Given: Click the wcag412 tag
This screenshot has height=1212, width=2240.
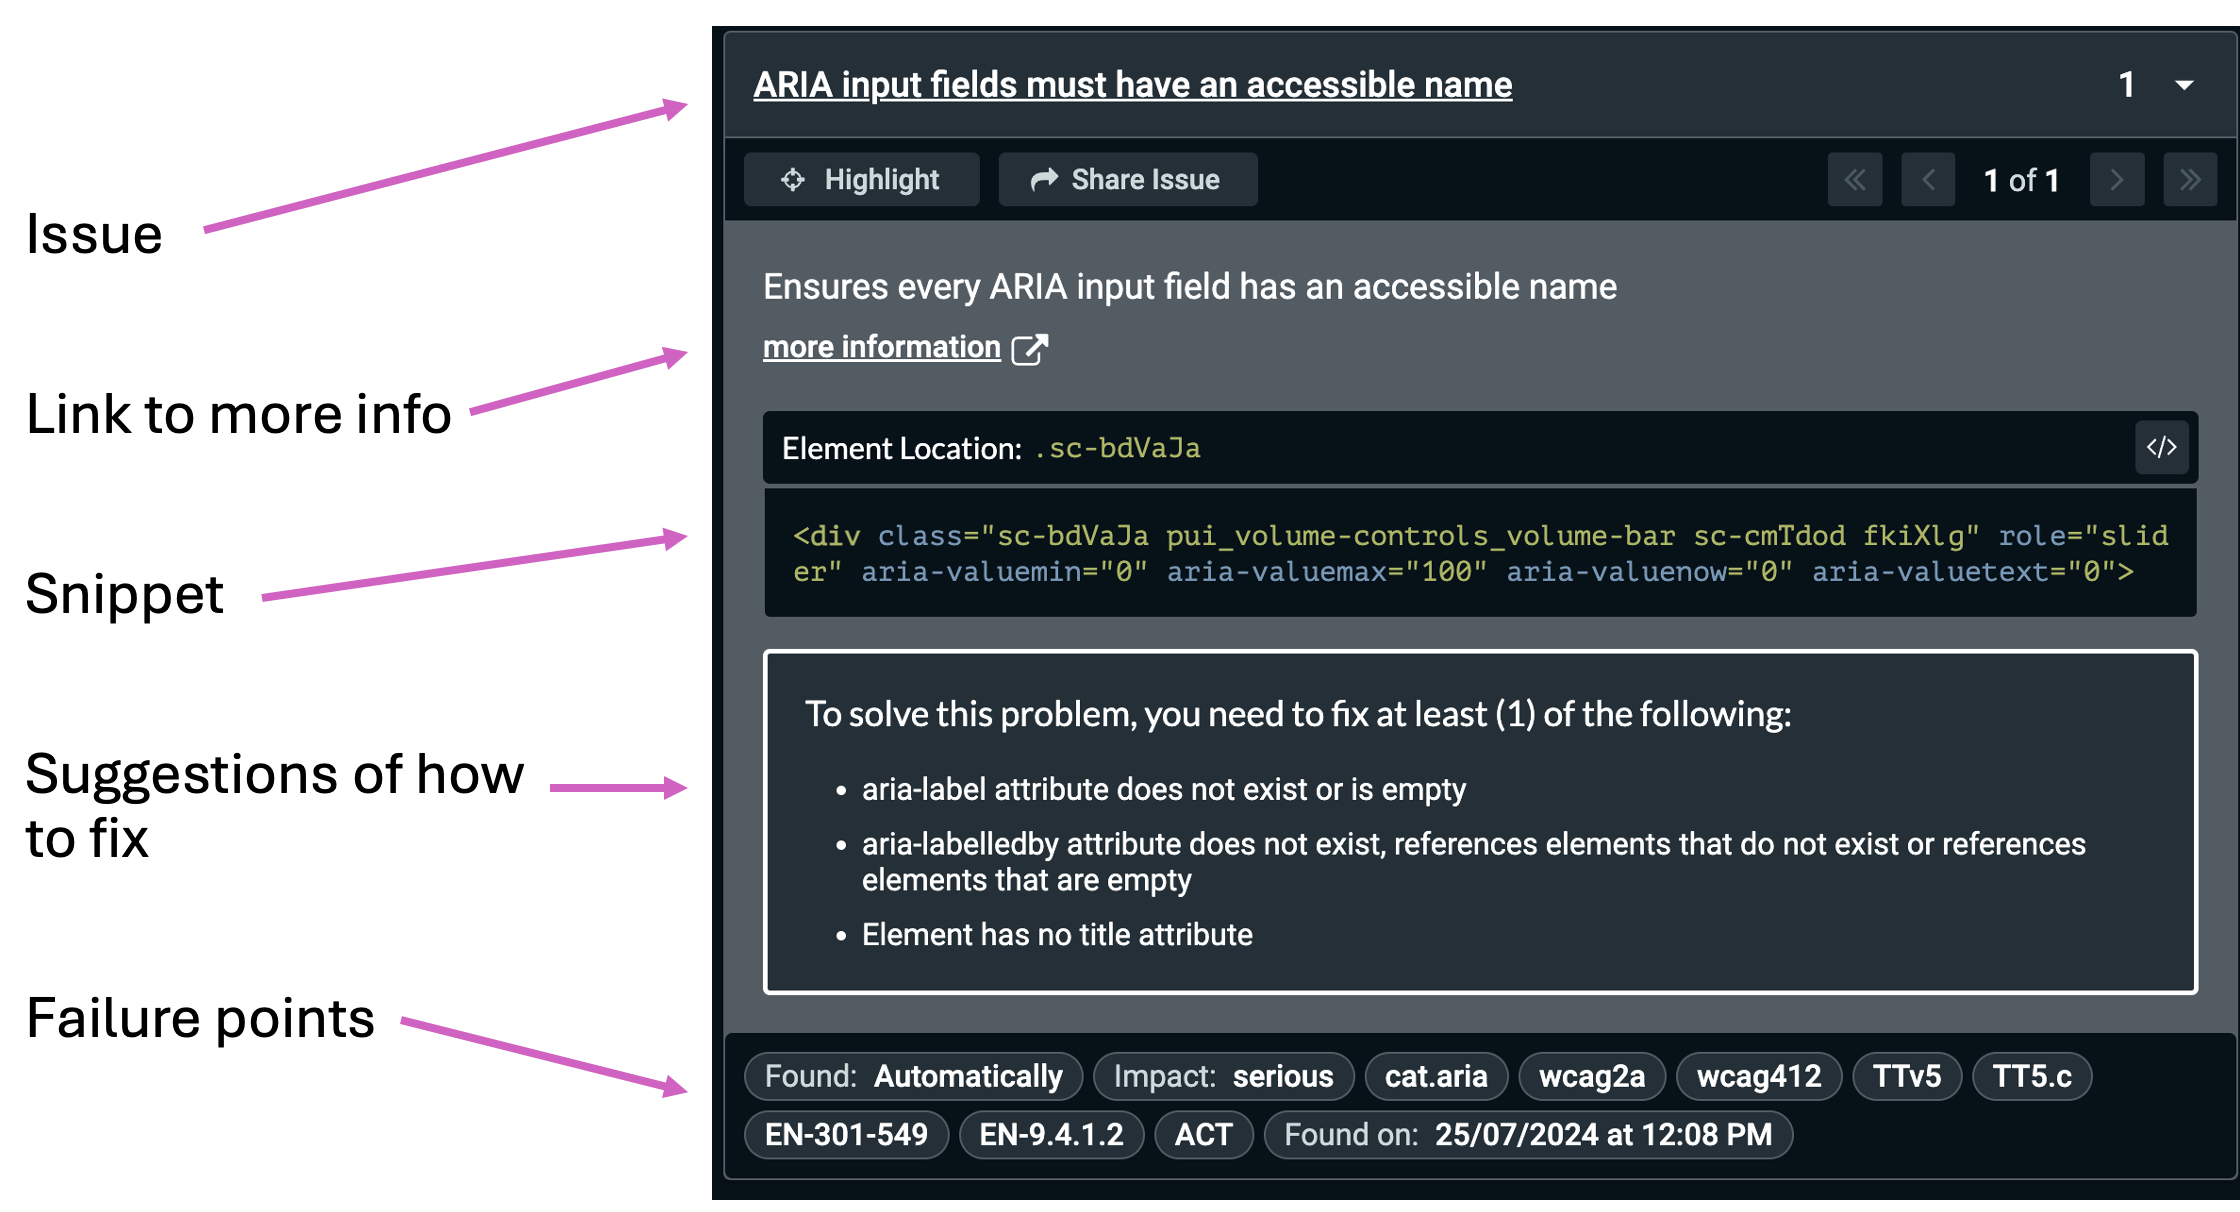Looking at the screenshot, I should (x=1759, y=1076).
